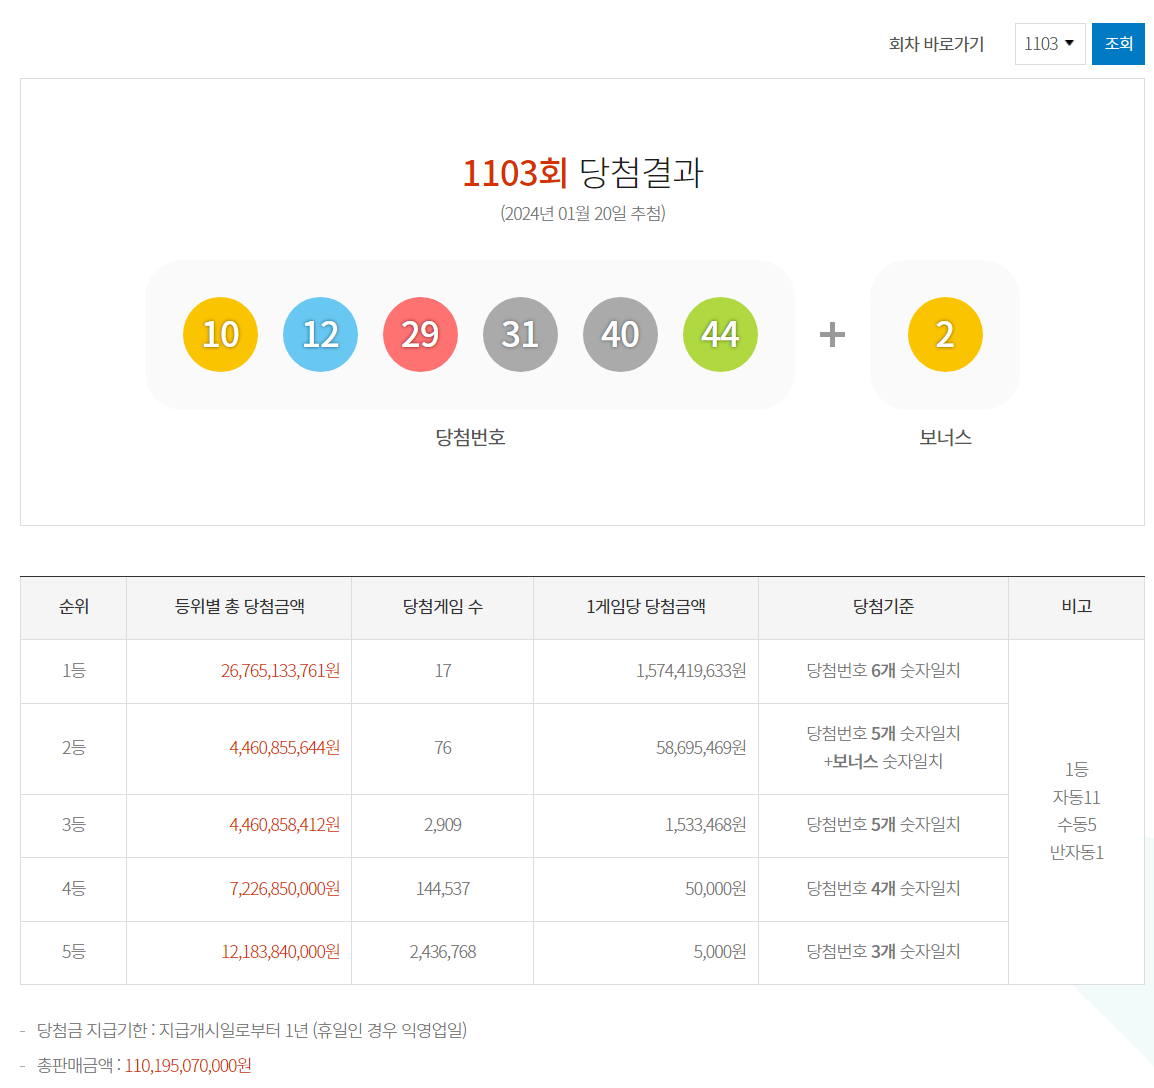Screen dimensions: 1154x1088
Task: Click the winner count 2,436,768
Action: (x=442, y=952)
